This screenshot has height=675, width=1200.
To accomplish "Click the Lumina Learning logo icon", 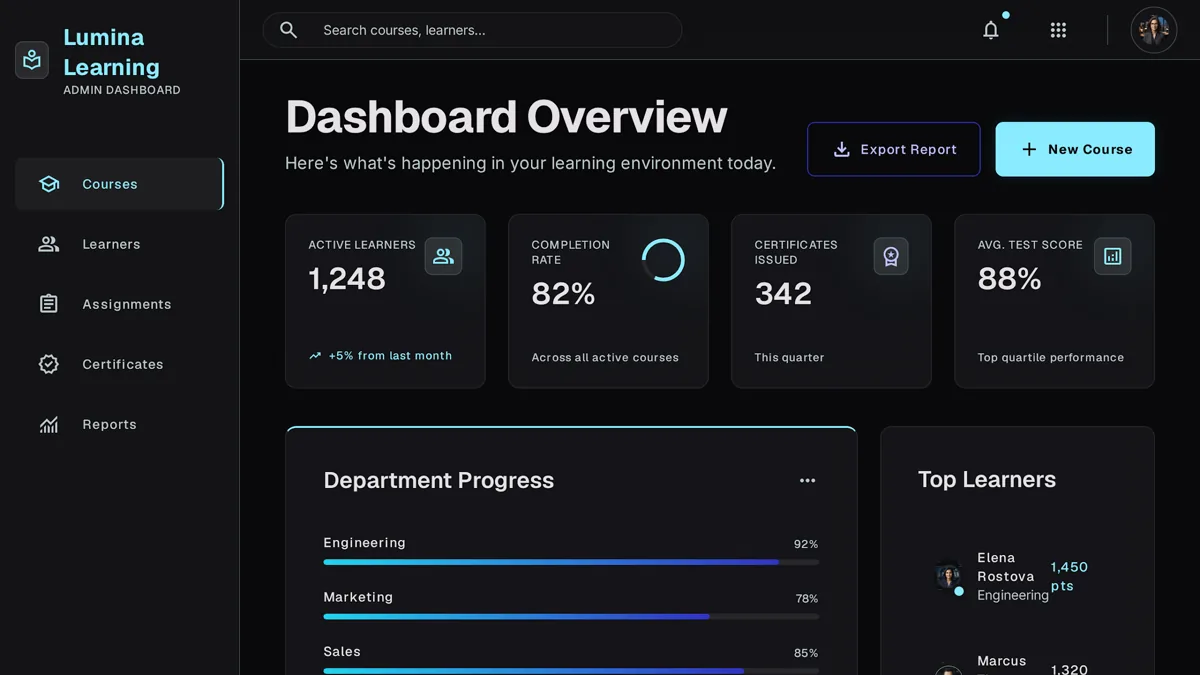I will (32, 60).
